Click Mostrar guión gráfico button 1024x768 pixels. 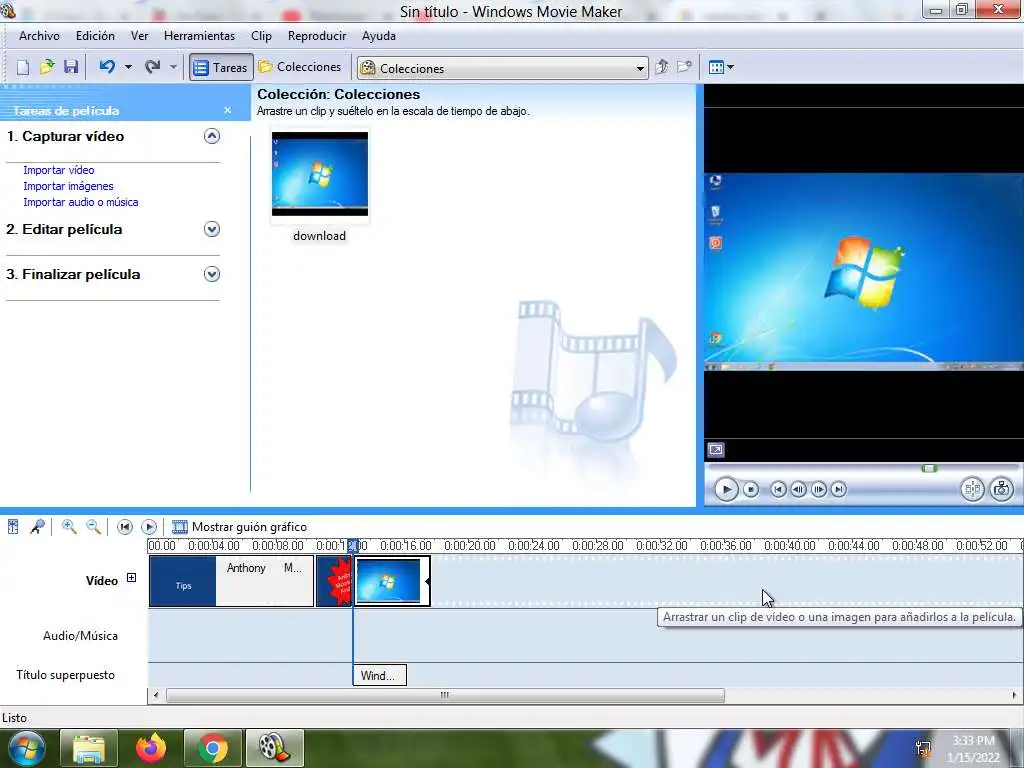[x=239, y=526]
